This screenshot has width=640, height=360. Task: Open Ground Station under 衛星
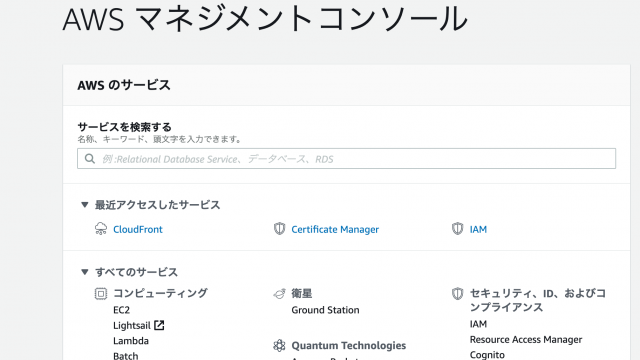tap(325, 310)
